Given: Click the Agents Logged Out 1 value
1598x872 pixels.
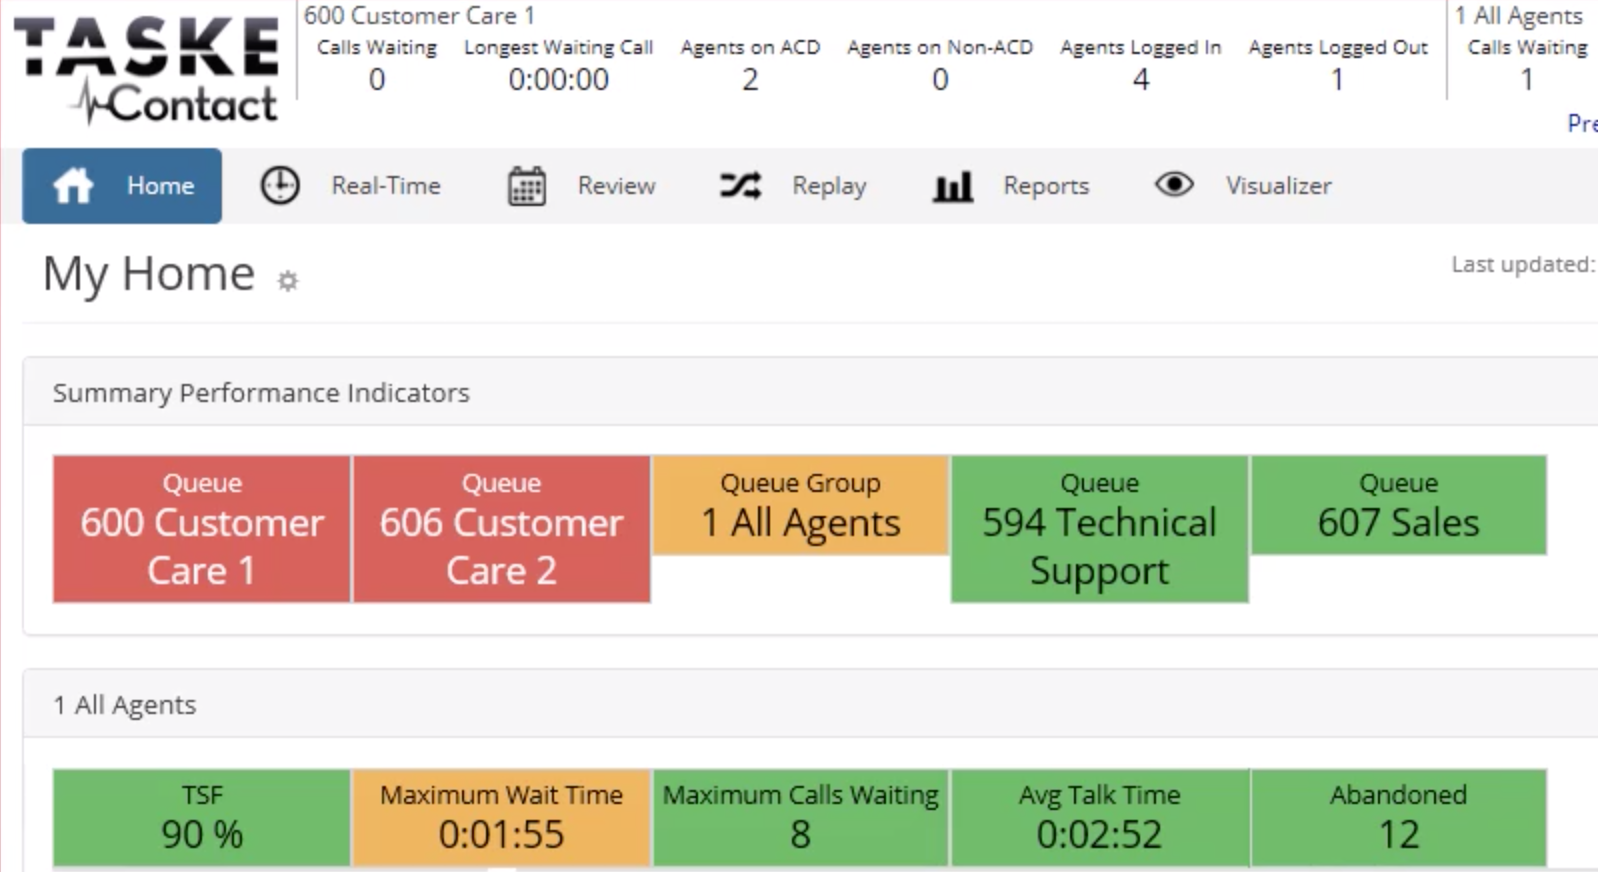Looking at the screenshot, I should pyautogui.click(x=1337, y=79).
